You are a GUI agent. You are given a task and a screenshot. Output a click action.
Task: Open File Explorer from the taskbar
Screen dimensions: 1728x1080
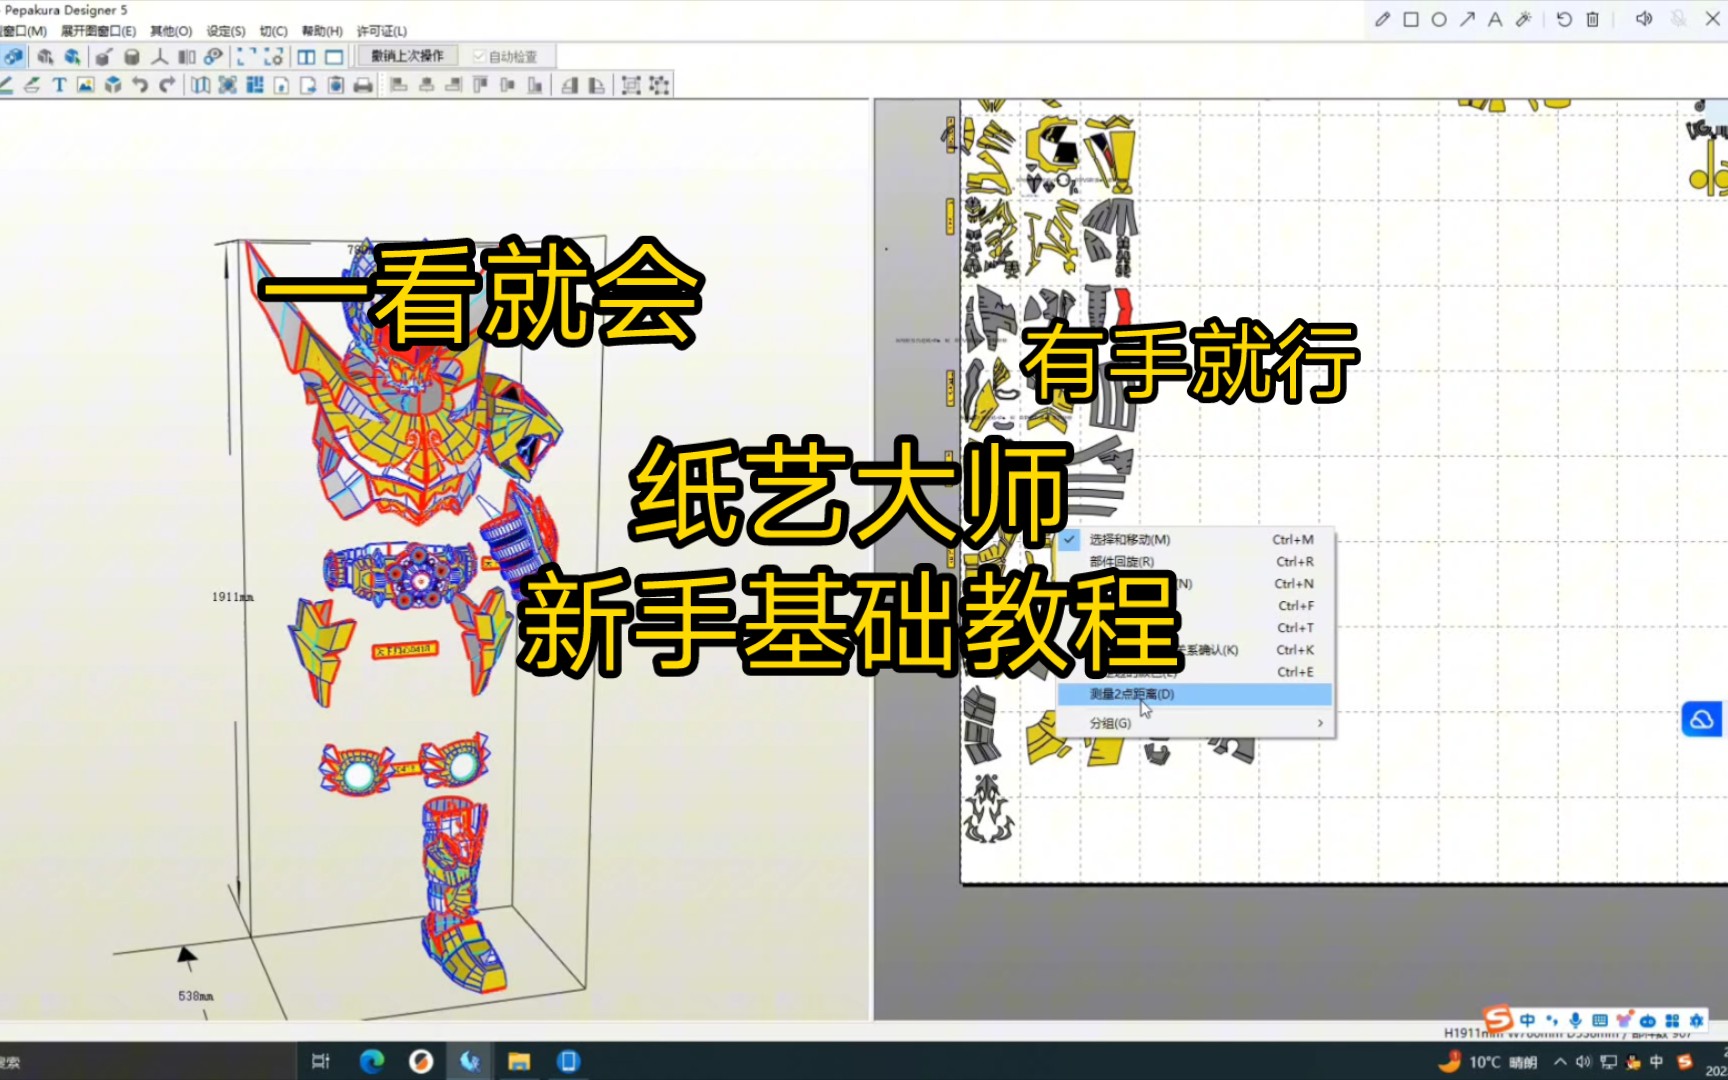coord(519,1061)
